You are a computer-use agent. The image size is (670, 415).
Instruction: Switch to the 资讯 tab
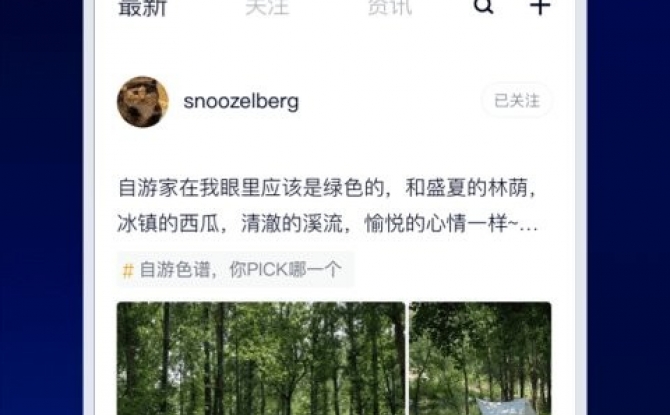tap(390, 7)
